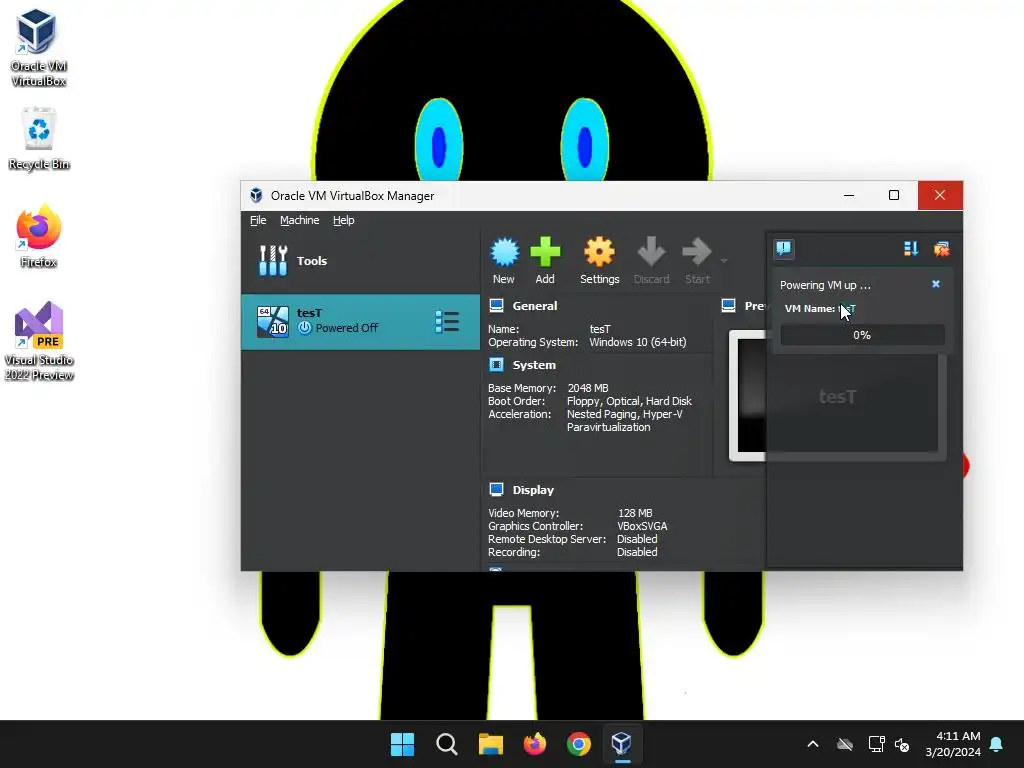Screen dimensions: 1024x768
Task: Click the '2048 MB' base memory value
Action: point(587,388)
